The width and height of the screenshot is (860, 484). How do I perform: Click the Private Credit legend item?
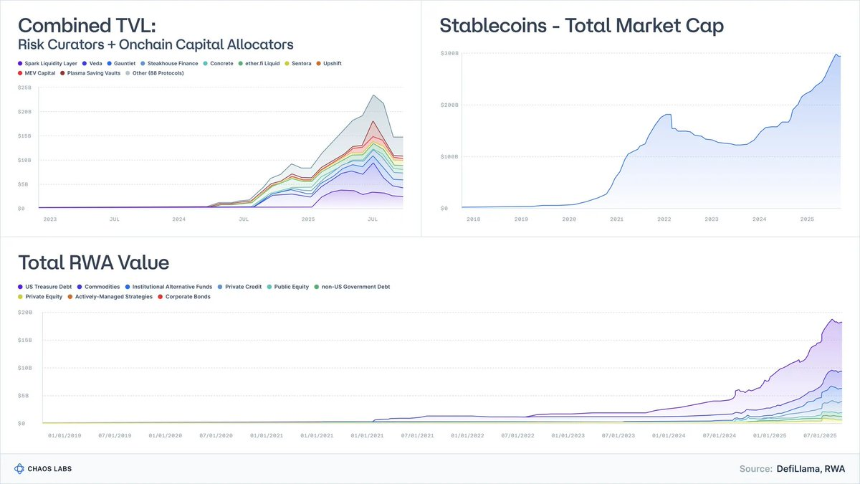click(x=240, y=286)
